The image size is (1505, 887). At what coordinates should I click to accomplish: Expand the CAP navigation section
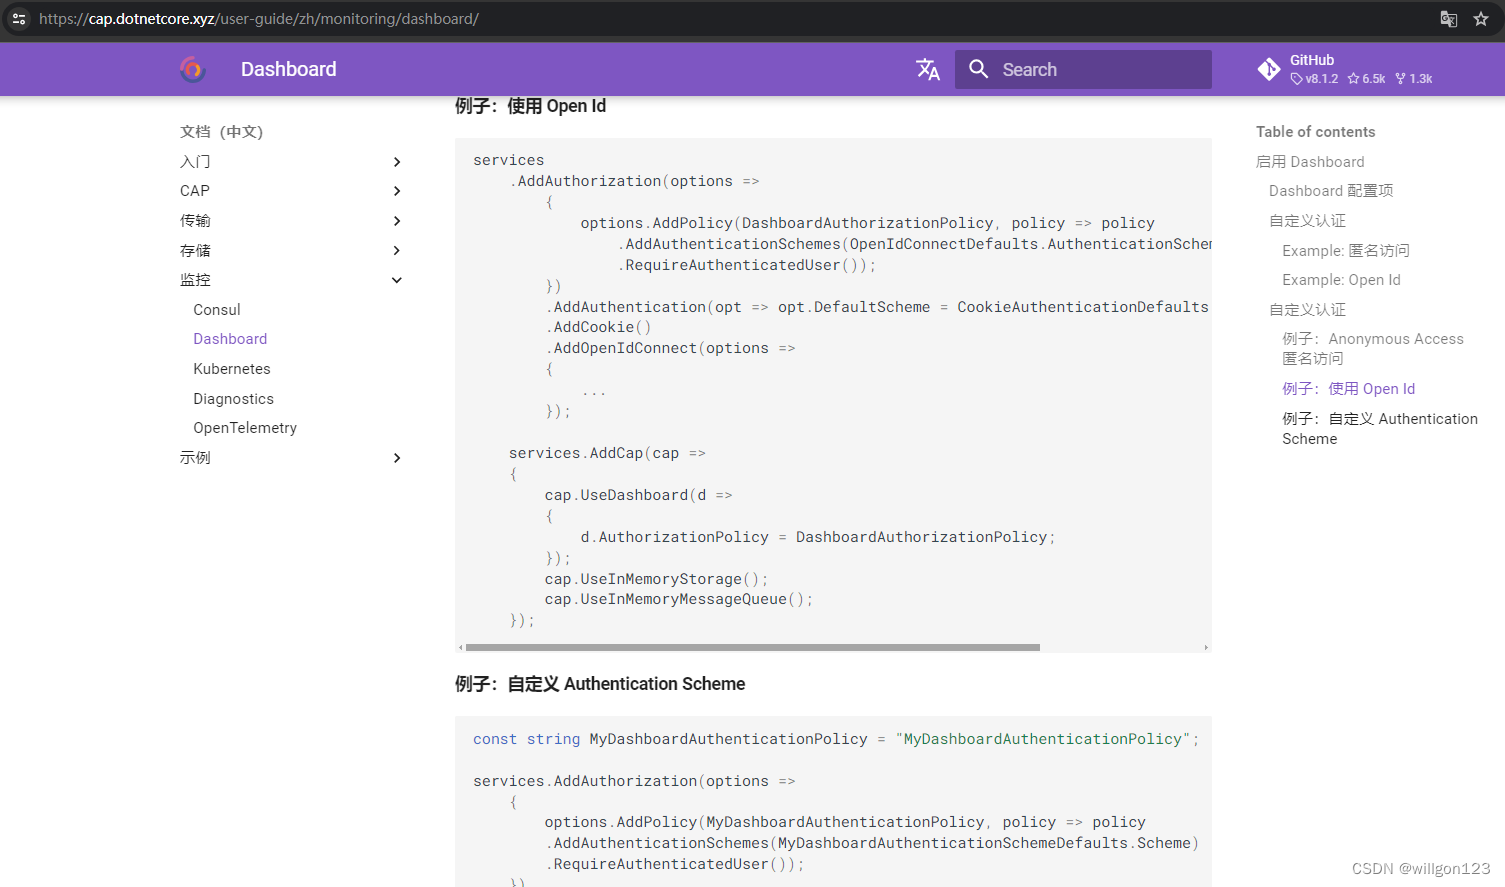tap(397, 191)
